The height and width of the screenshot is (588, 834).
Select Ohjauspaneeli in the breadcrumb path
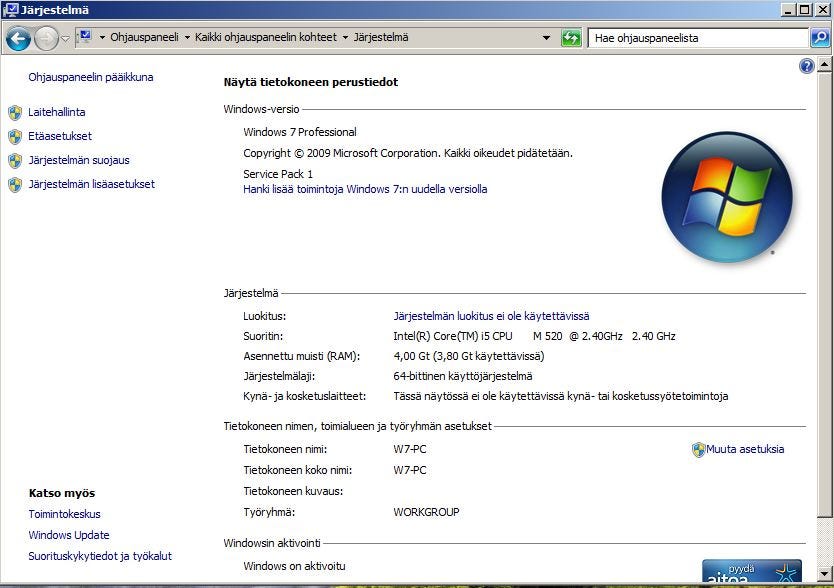coord(143,38)
